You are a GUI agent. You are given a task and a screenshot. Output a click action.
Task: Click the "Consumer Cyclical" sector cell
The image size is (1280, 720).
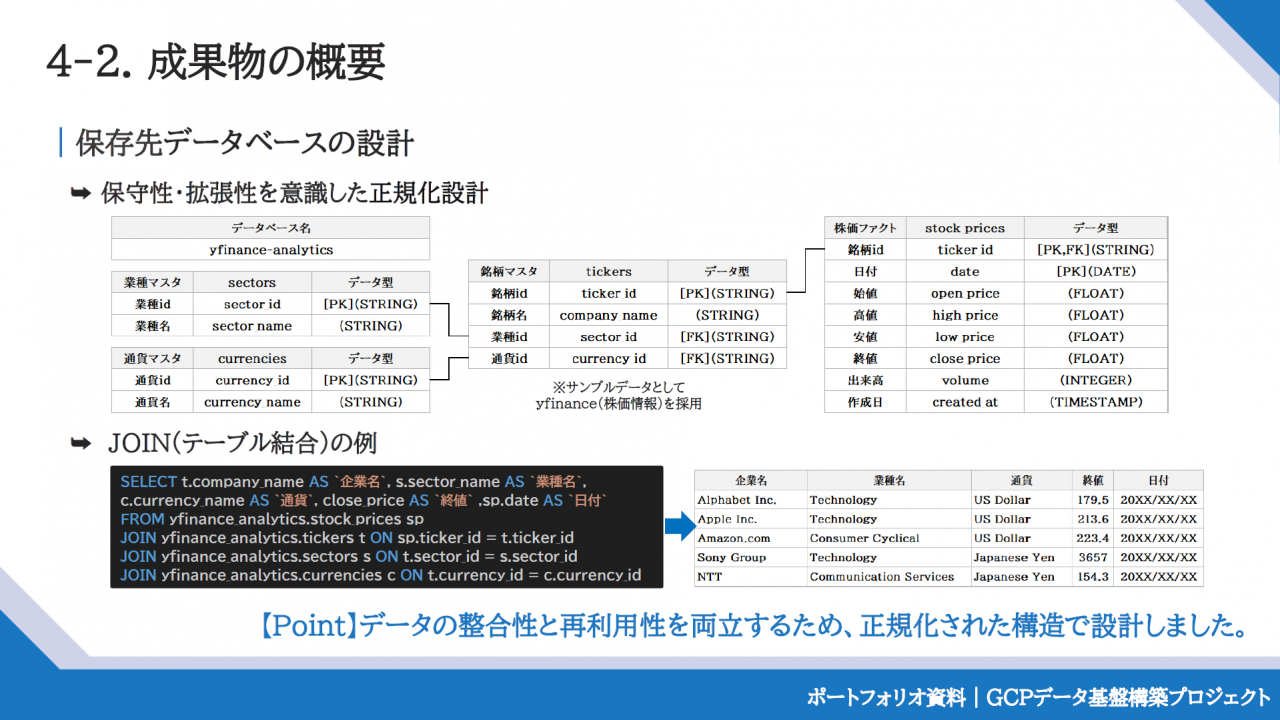889,538
